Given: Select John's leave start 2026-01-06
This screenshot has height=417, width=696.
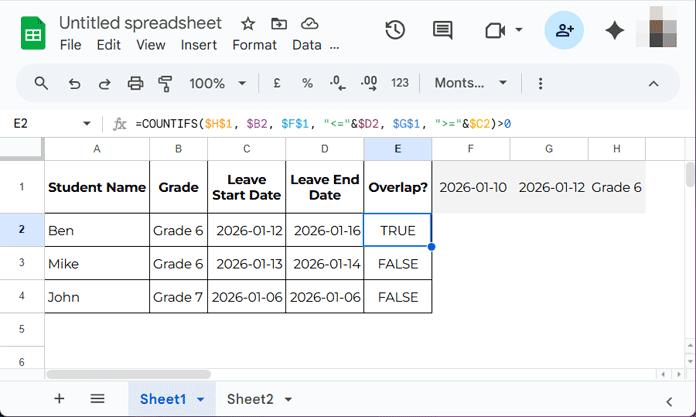Looking at the screenshot, I should pyautogui.click(x=246, y=297).
